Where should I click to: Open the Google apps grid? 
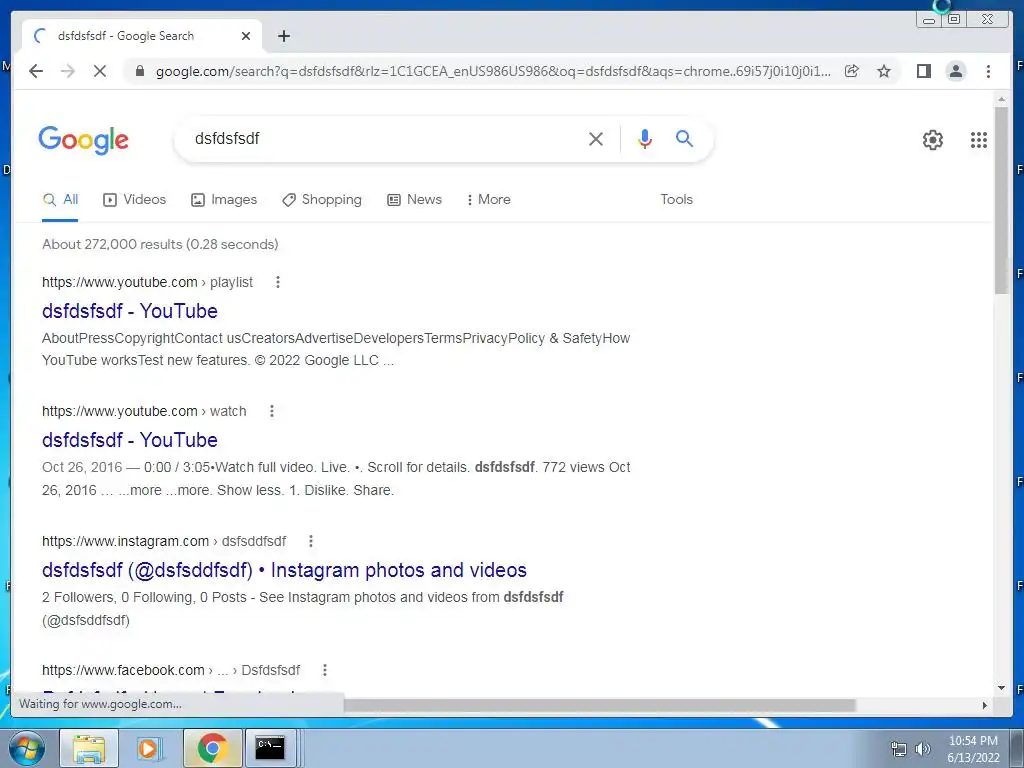pos(978,140)
